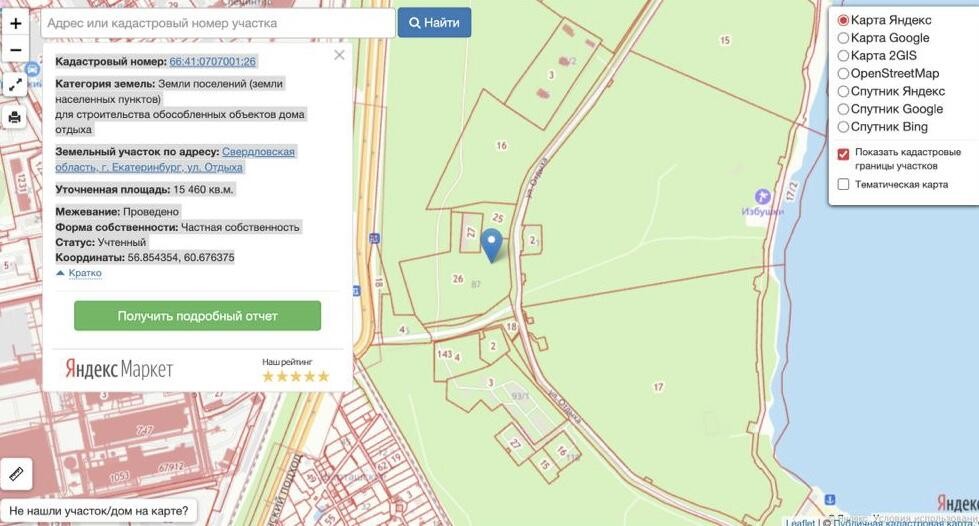Image resolution: width=979 pixels, height=526 pixels.
Task: Print the map via printer icon
Action: coord(16,117)
